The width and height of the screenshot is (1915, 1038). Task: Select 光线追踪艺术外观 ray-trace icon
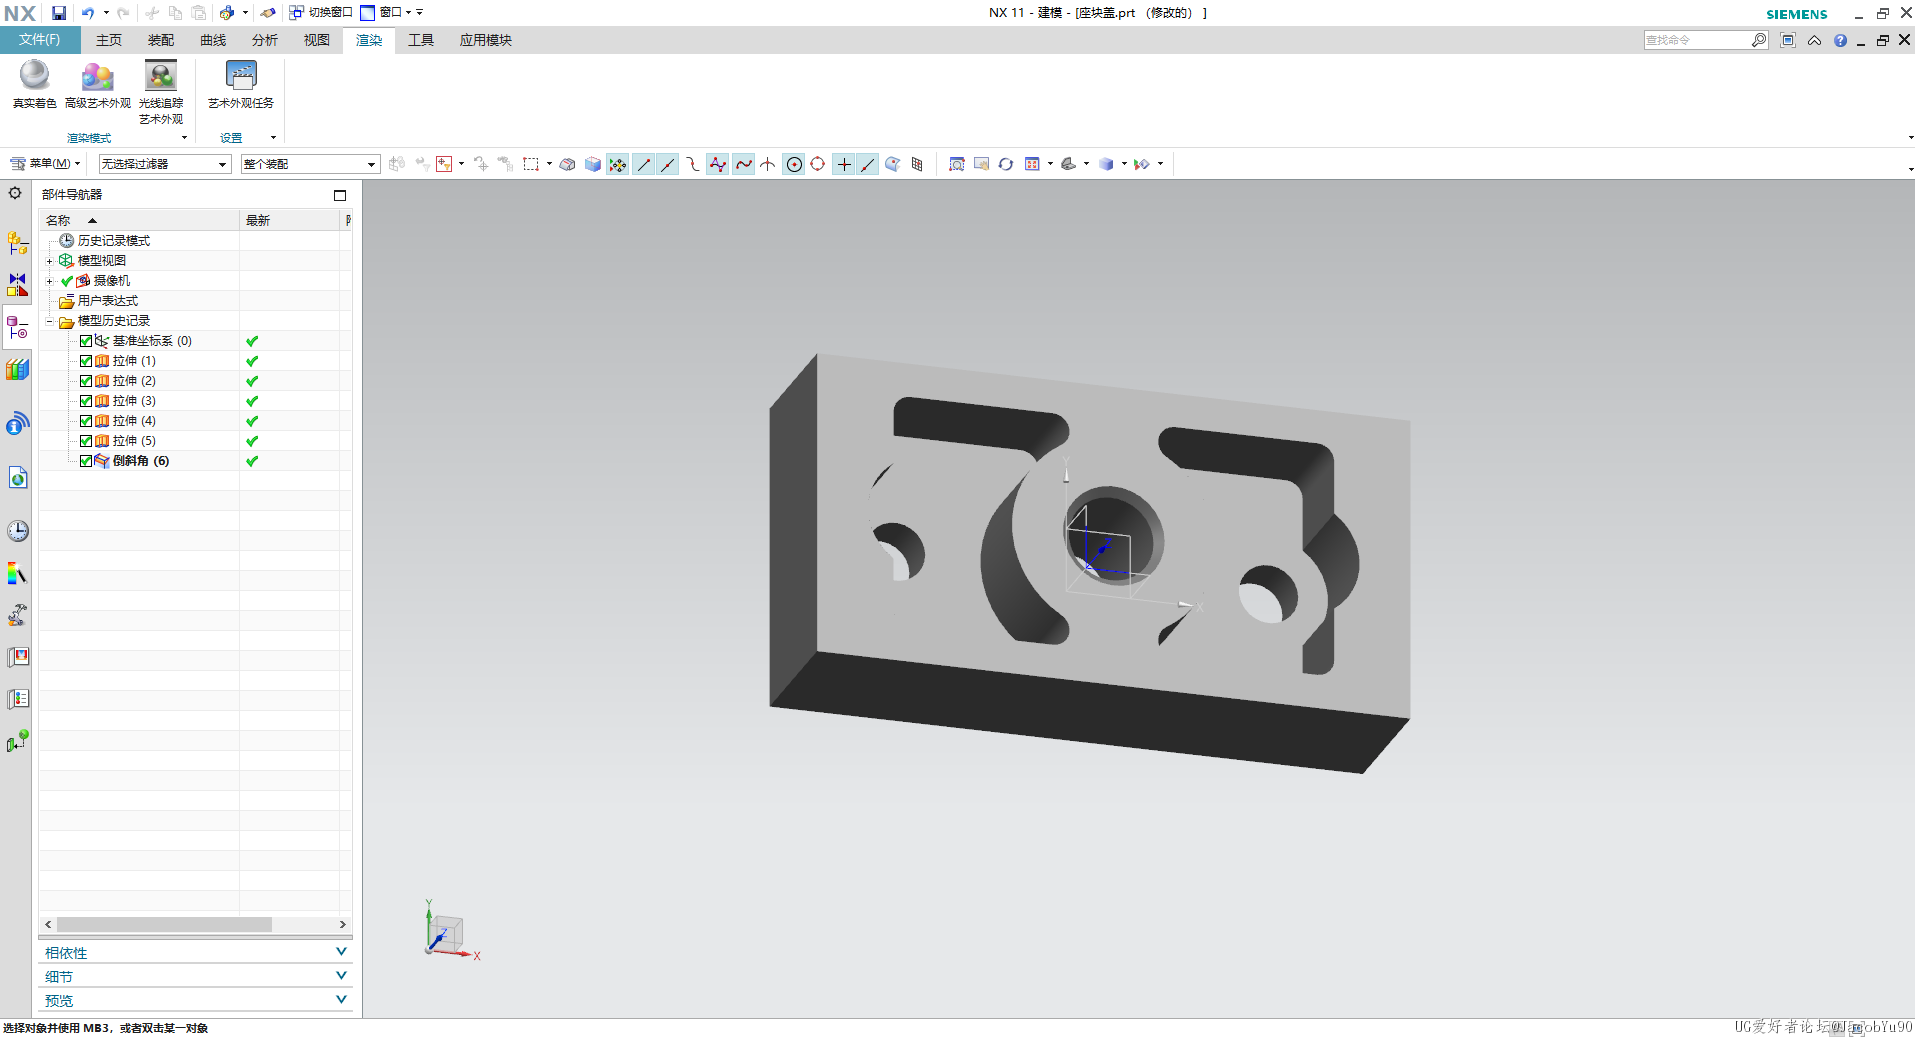[x=160, y=75]
